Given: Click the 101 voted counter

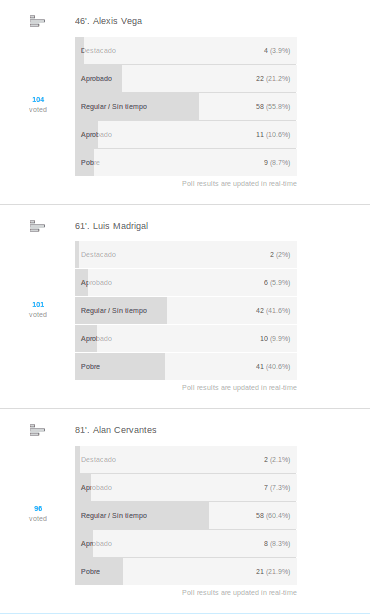Looking at the screenshot, I should point(38,309).
